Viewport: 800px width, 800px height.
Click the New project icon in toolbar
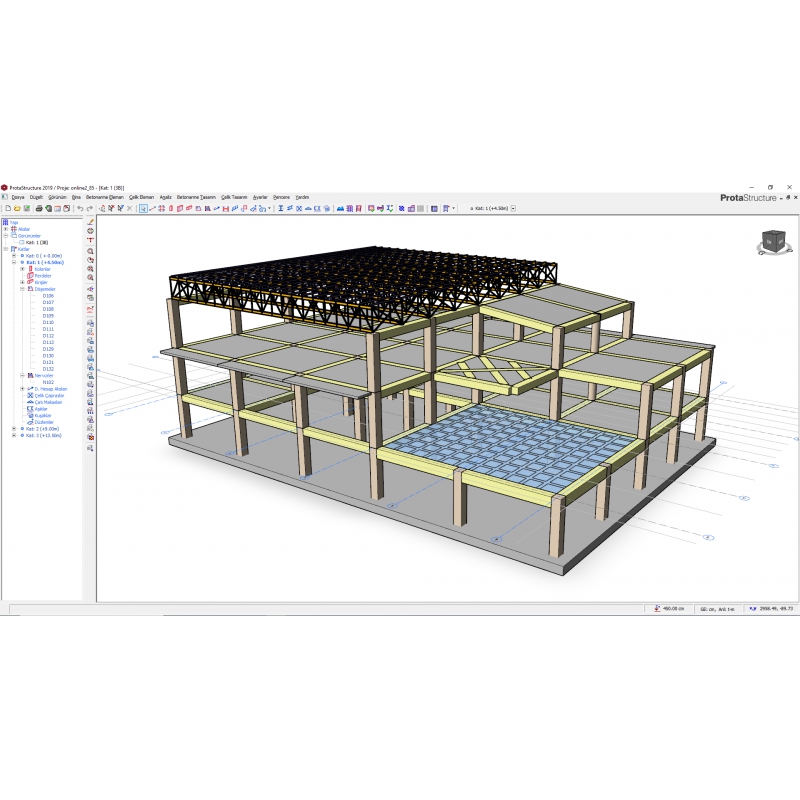point(6,208)
